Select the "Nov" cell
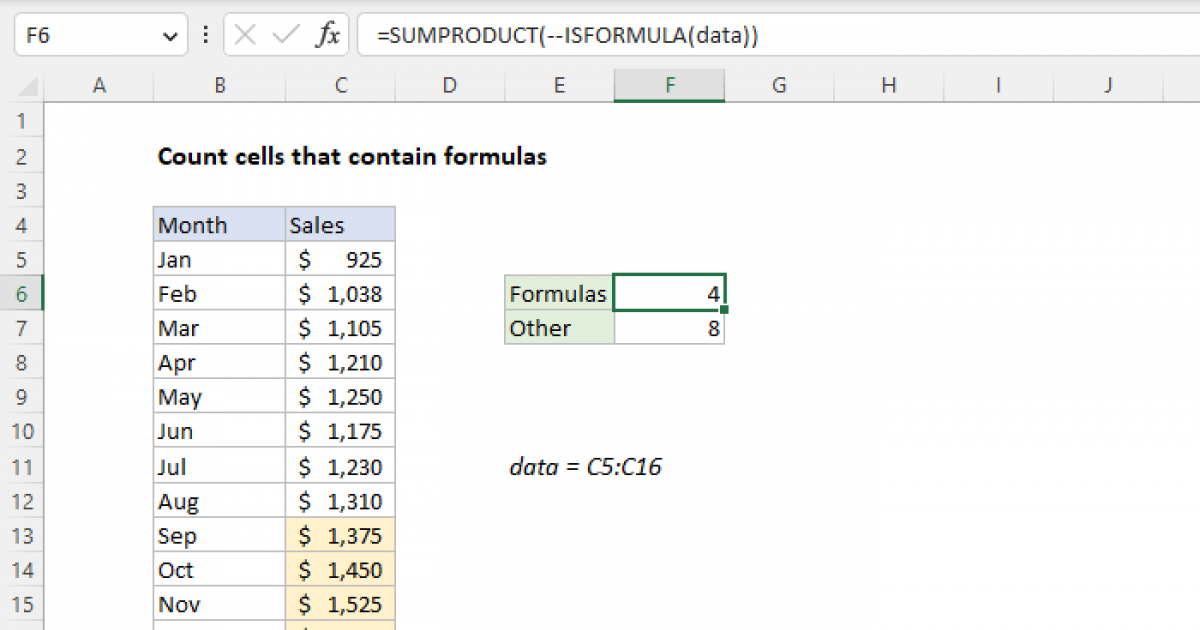The width and height of the screenshot is (1200, 630). tap(219, 605)
